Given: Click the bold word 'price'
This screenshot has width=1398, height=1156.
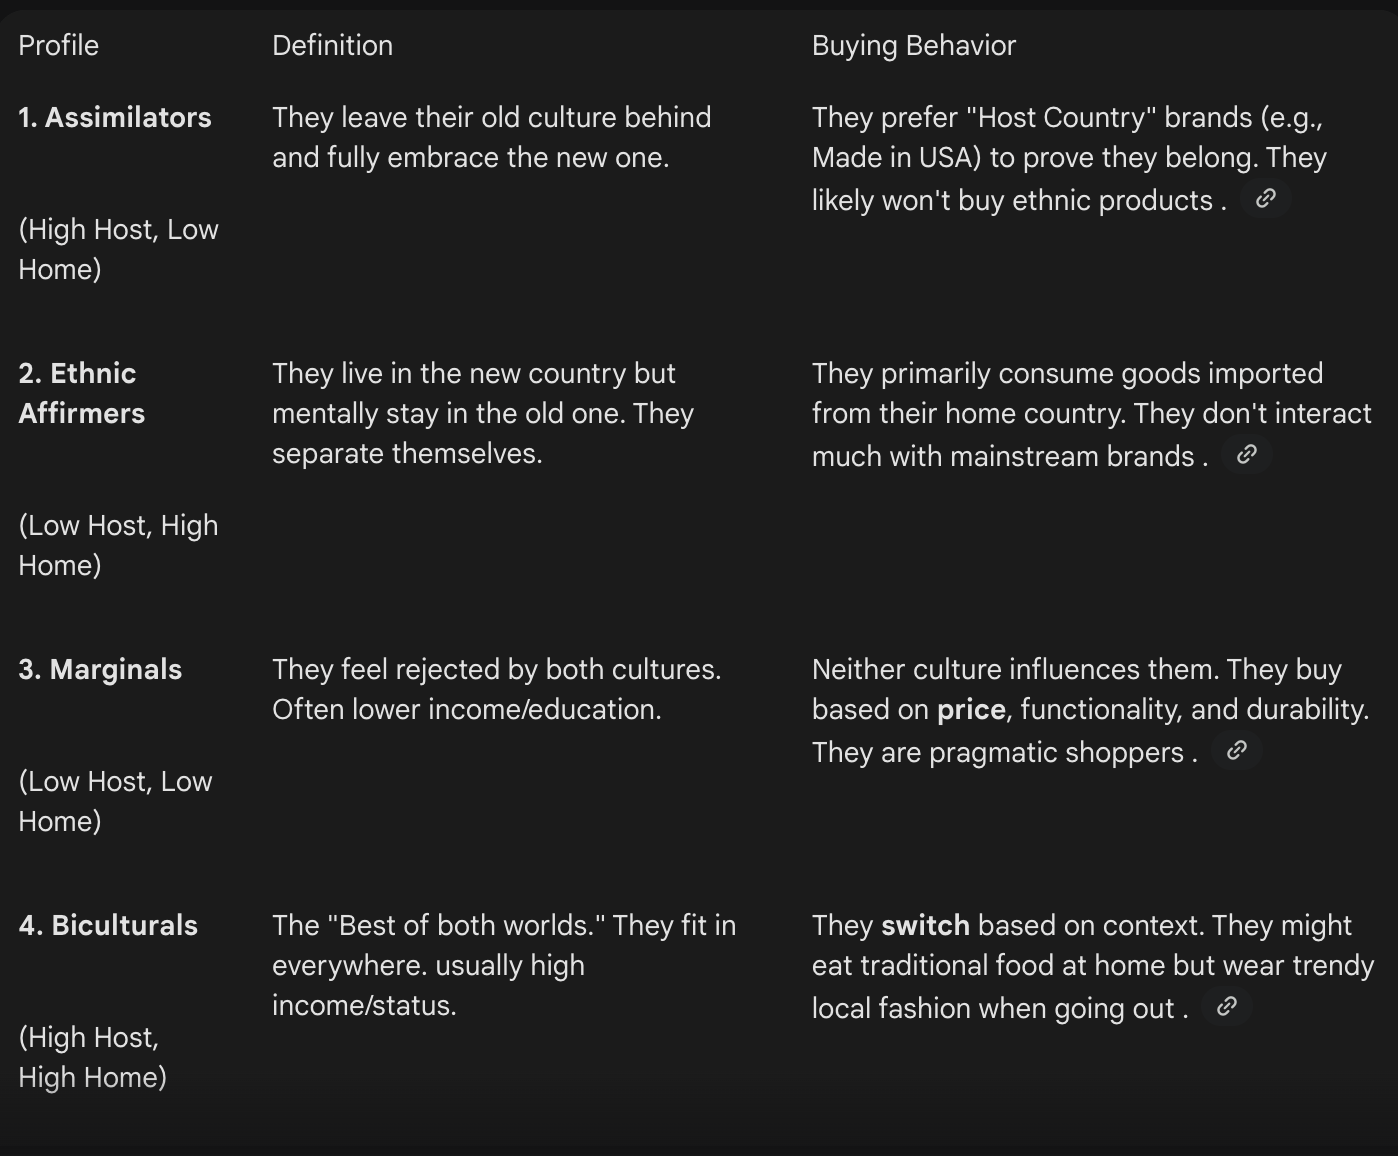Looking at the screenshot, I should click(x=971, y=709).
